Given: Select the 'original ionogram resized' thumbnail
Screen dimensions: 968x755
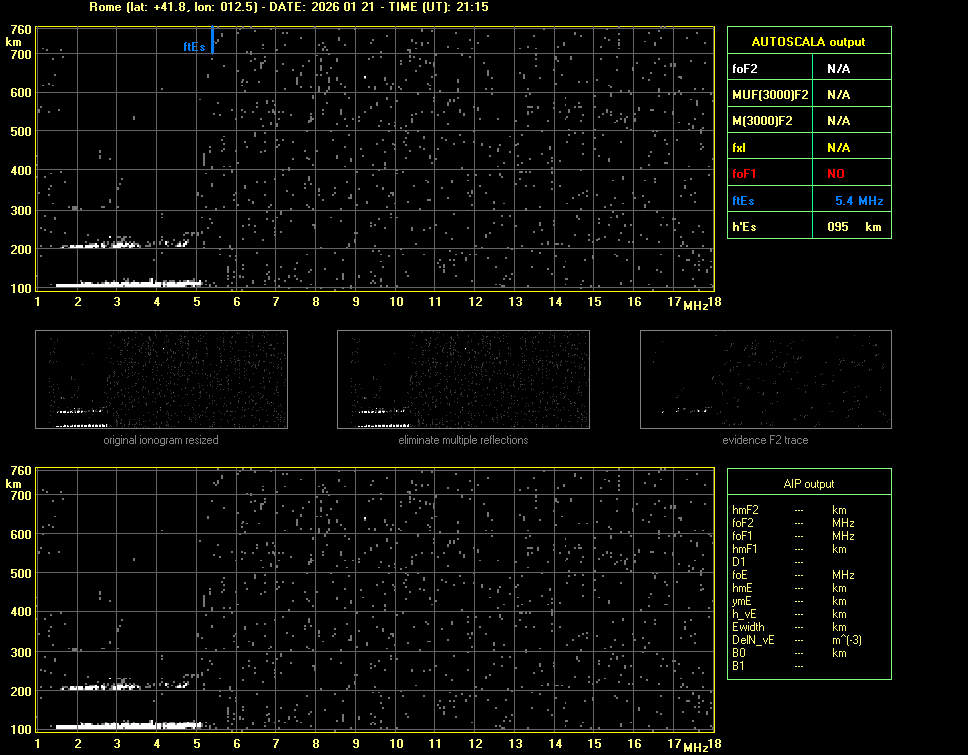Looking at the screenshot, I should click(x=161, y=379).
